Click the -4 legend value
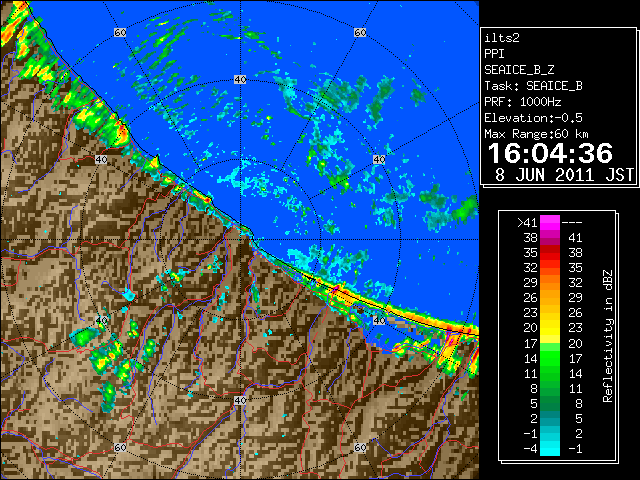640x480 pixels. tap(530, 449)
